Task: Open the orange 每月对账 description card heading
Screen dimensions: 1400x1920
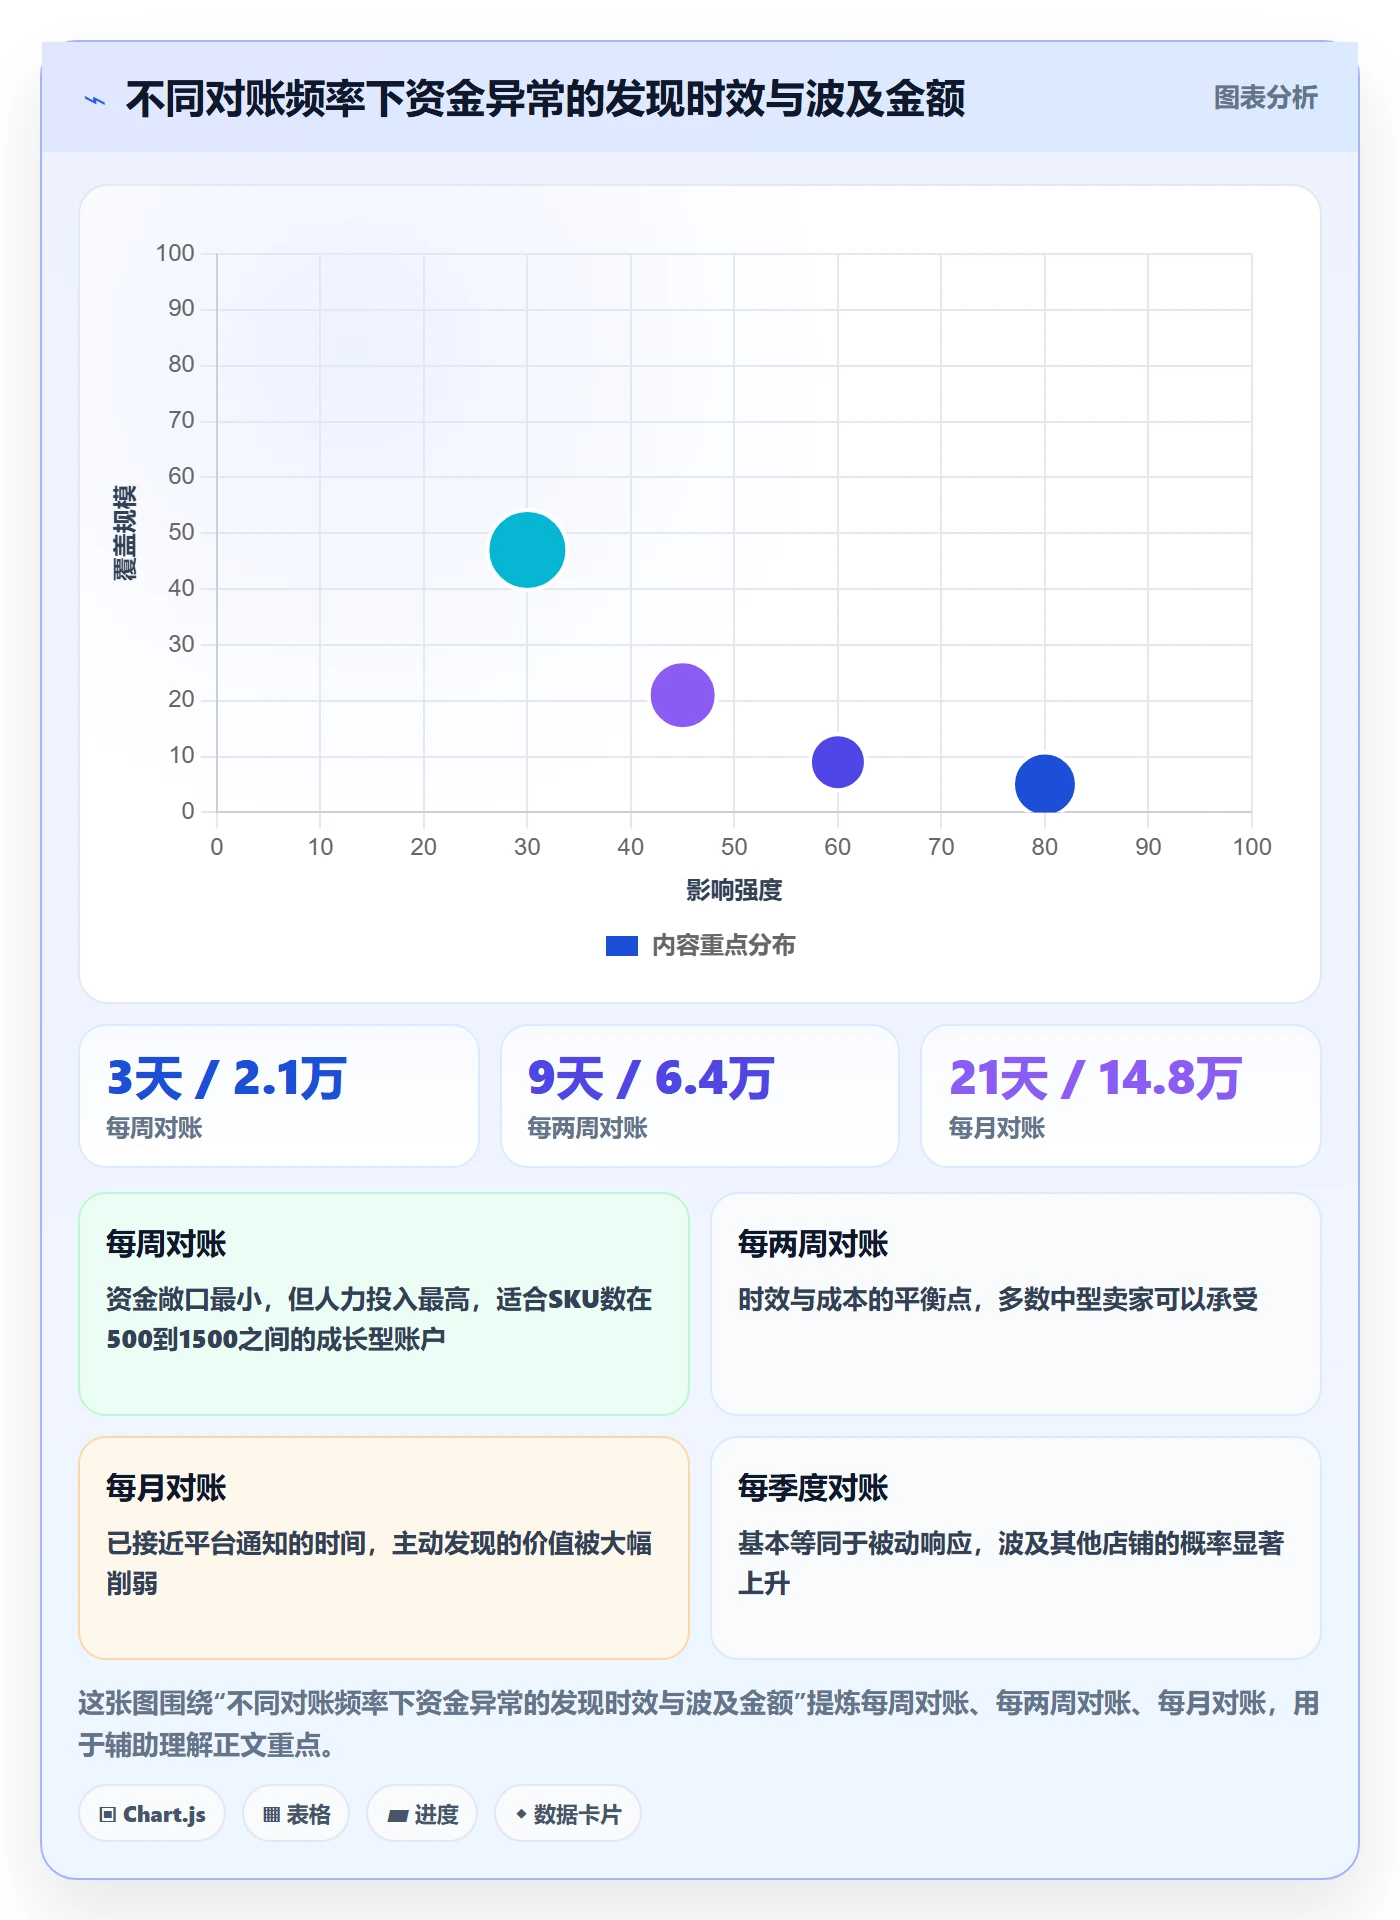Action: click(166, 1488)
